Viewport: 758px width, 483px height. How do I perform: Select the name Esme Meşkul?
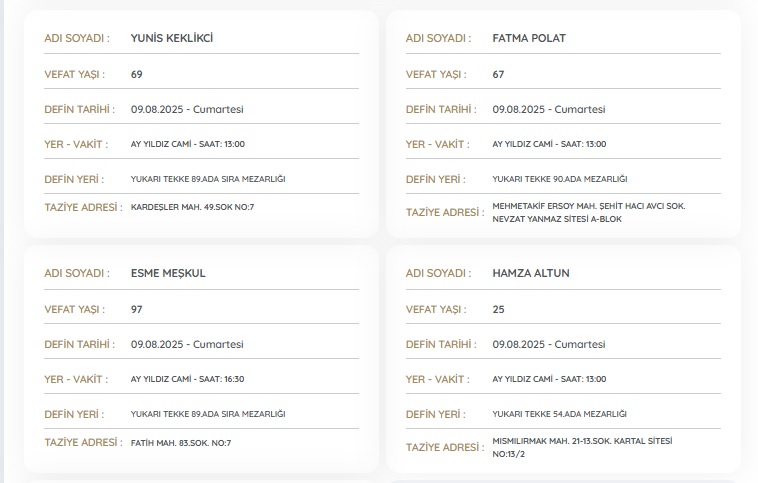click(168, 273)
